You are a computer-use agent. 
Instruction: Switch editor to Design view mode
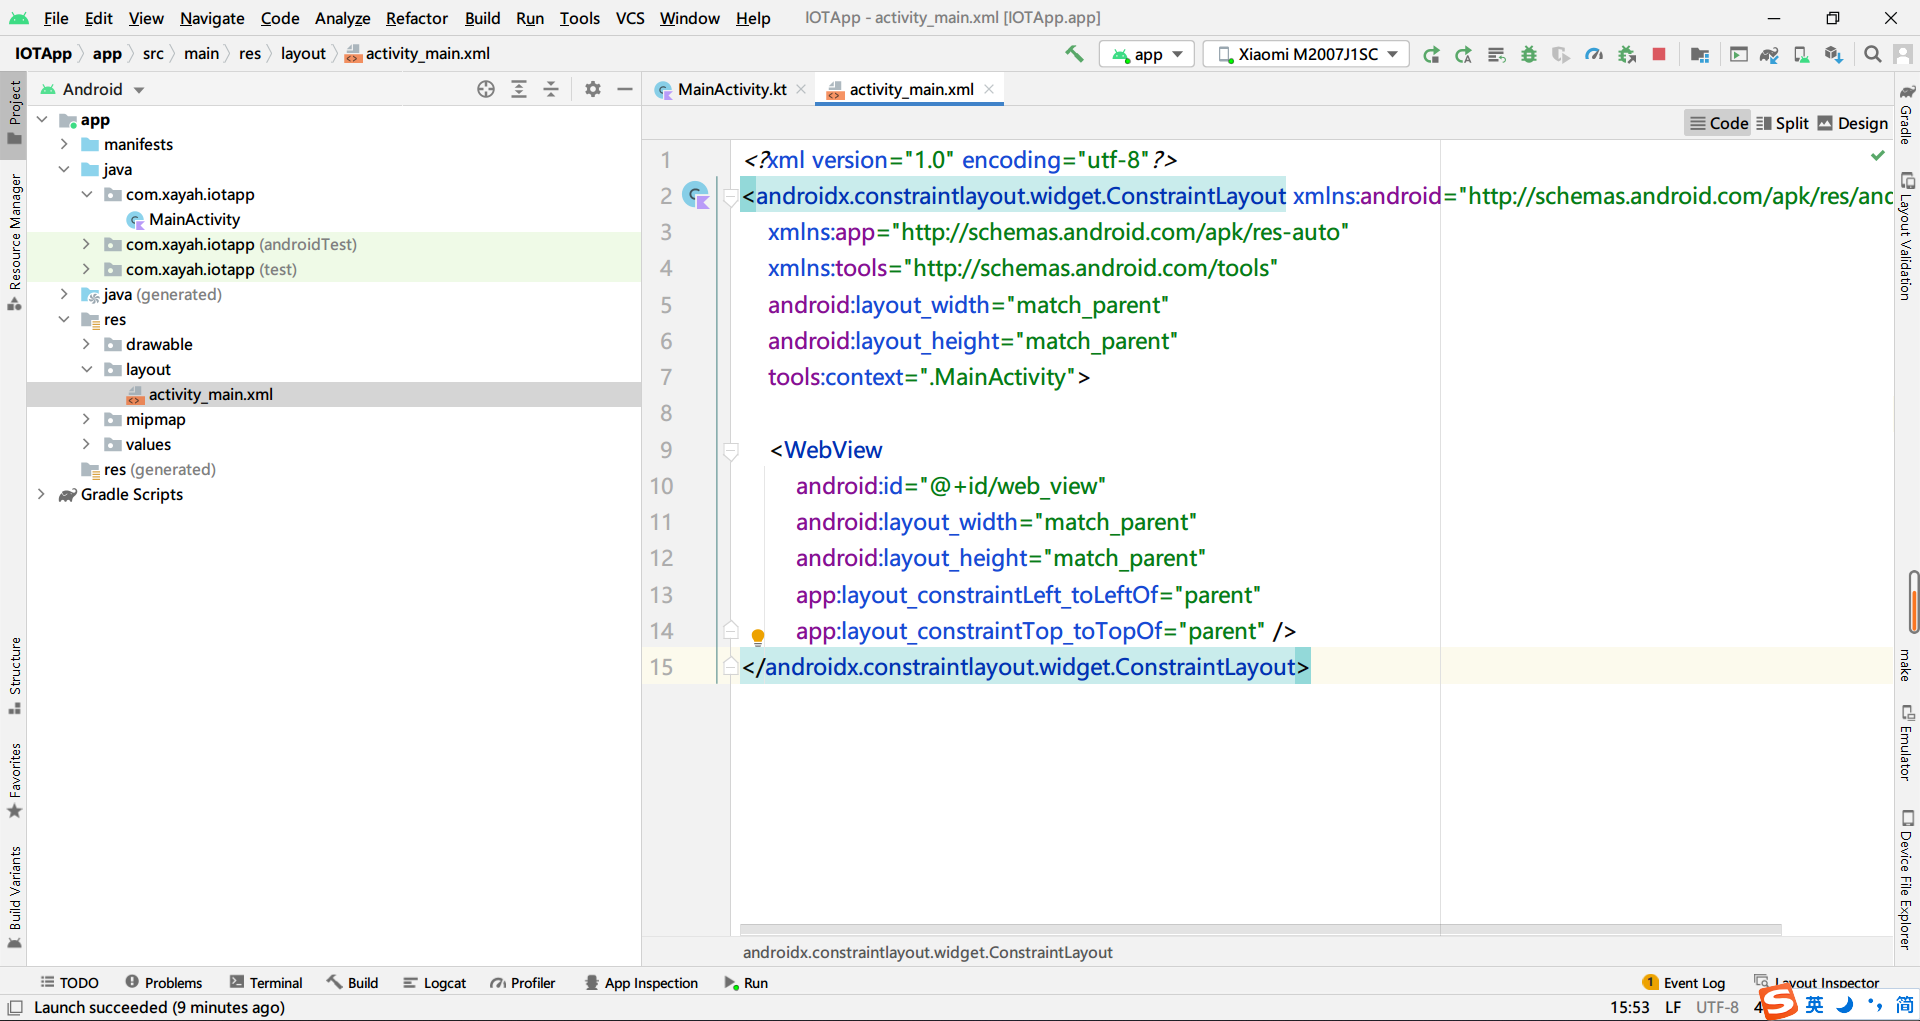(1852, 123)
